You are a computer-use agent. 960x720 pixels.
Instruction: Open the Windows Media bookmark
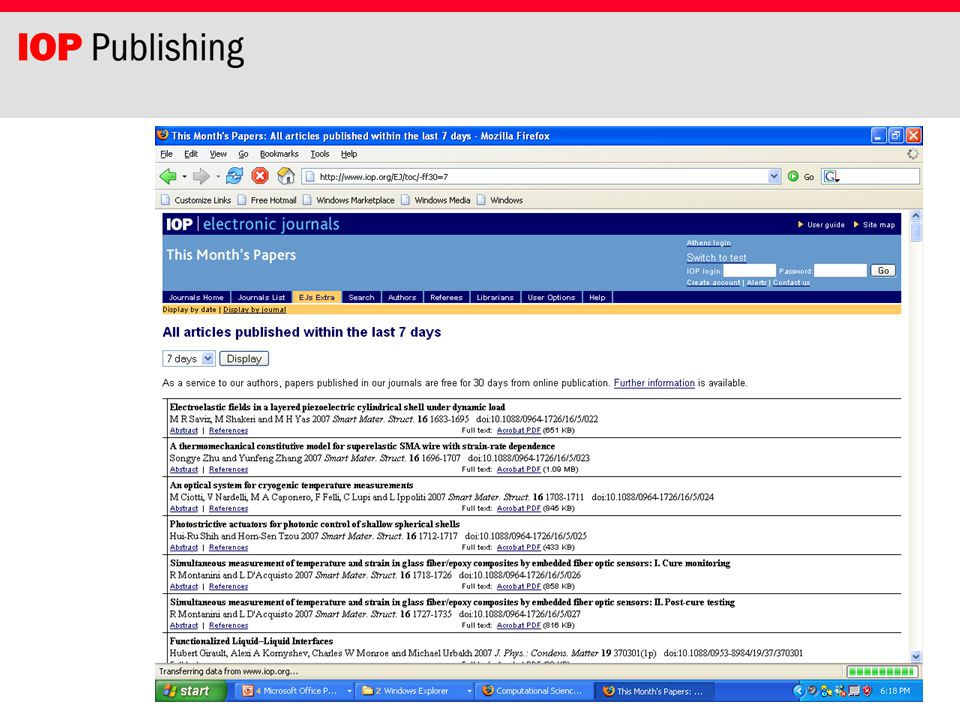pos(436,200)
